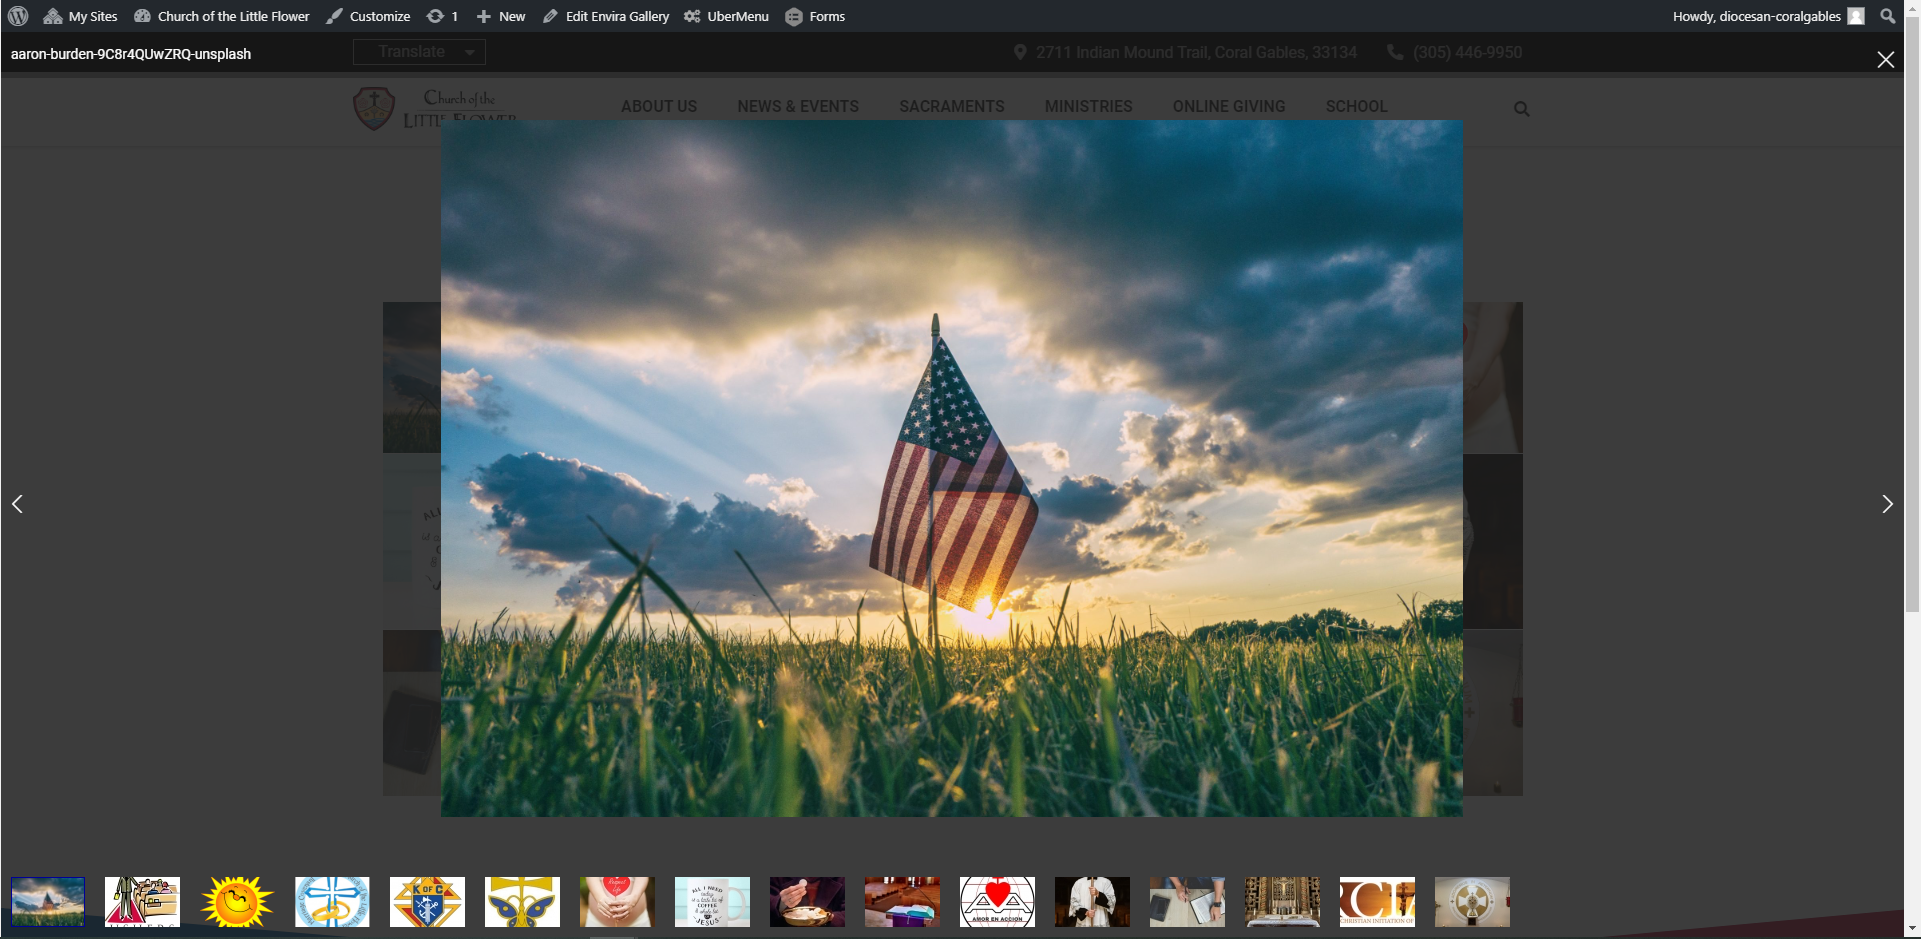This screenshot has width=1921, height=939.
Task: Open the UberMenu admin item
Action: (727, 16)
